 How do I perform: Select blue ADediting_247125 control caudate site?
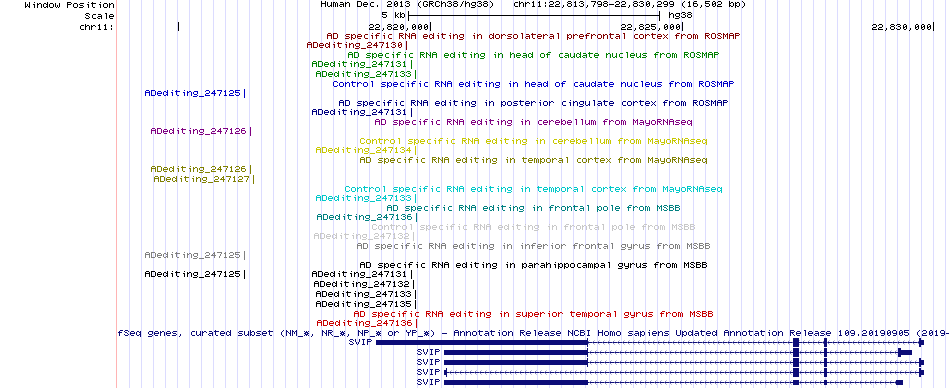(x=195, y=93)
